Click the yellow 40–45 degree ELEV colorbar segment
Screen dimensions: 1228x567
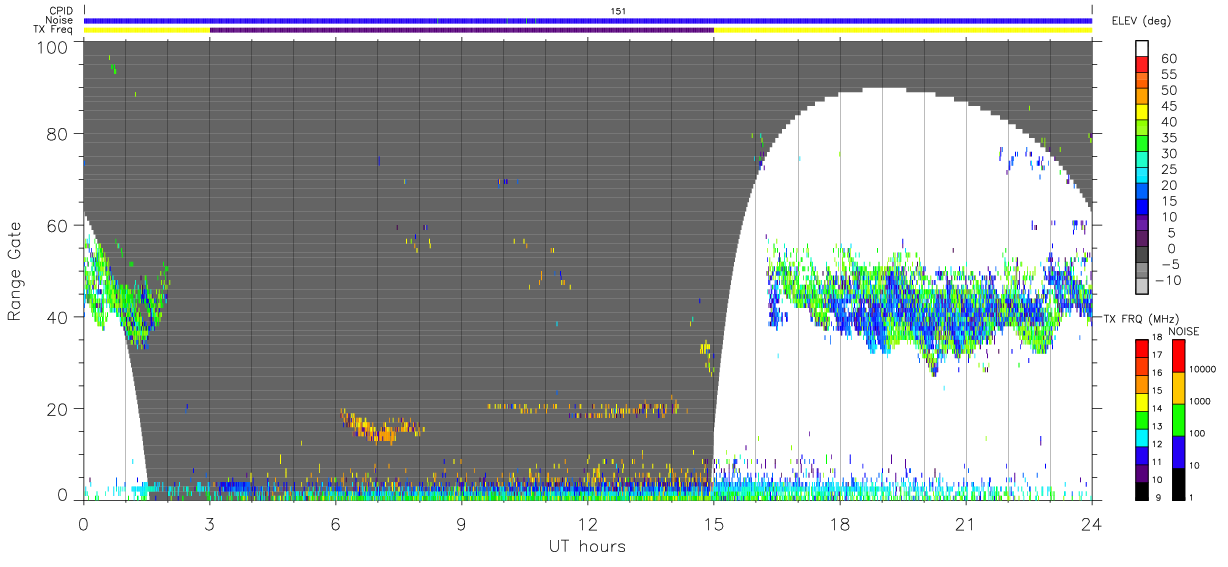point(1142,113)
